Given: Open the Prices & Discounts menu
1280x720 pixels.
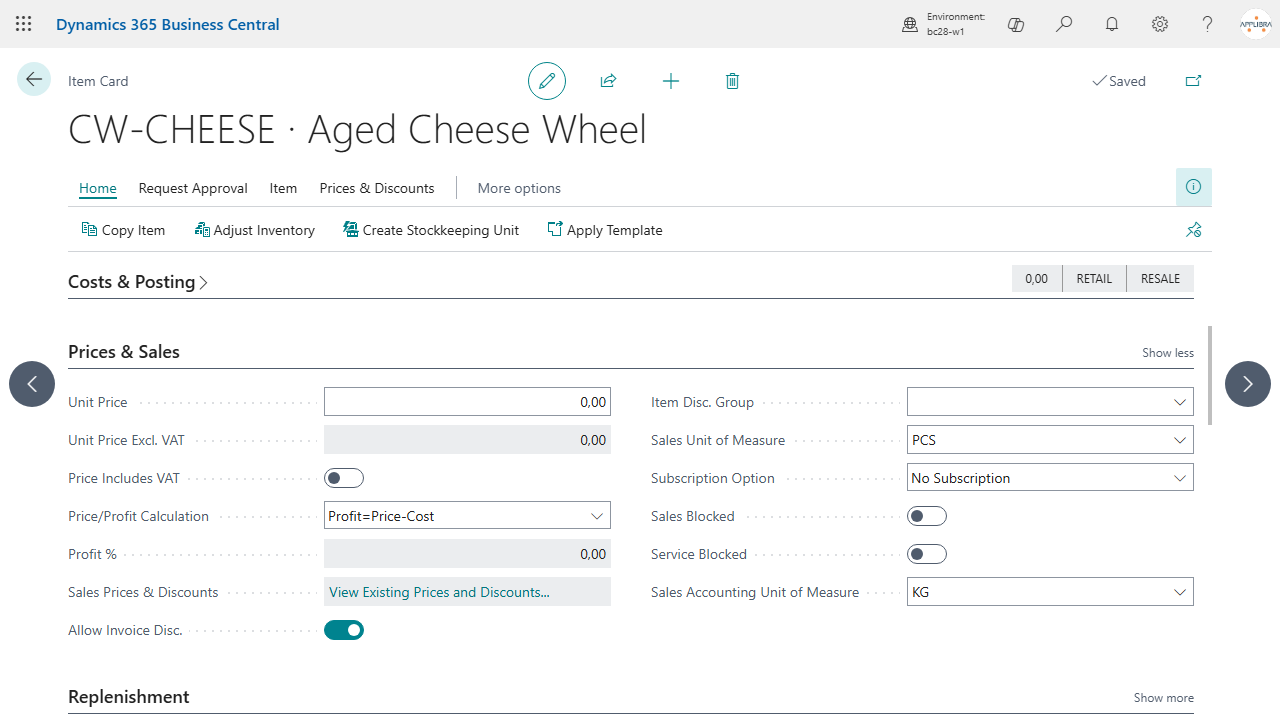Looking at the screenshot, I should (377, 188).
